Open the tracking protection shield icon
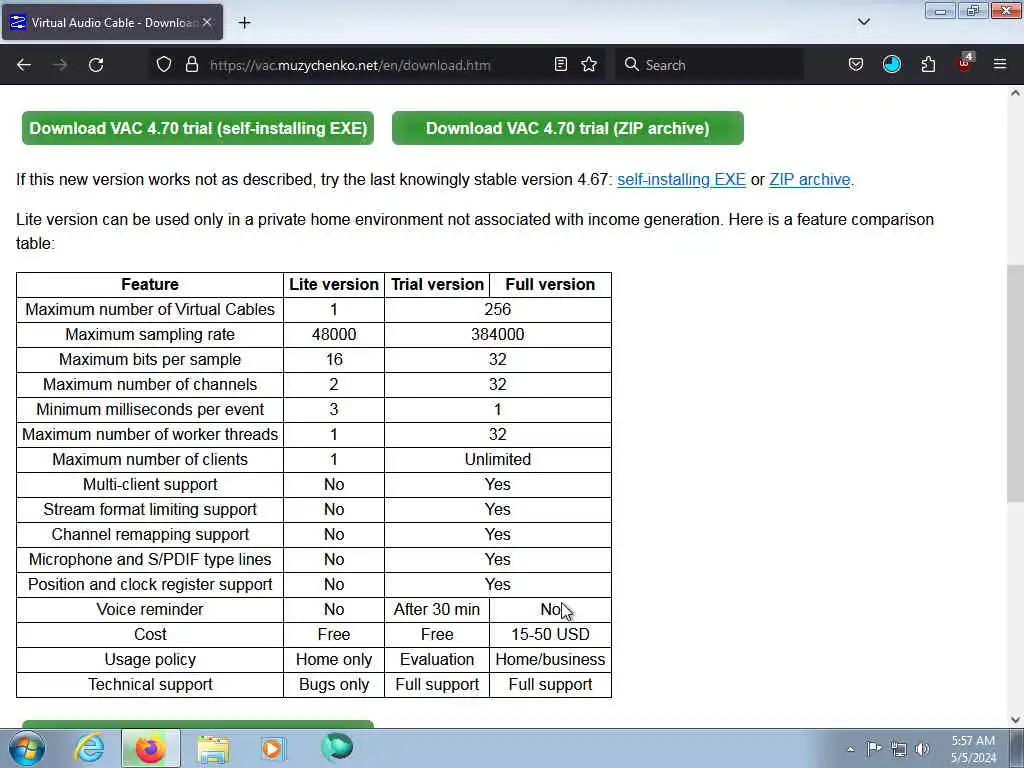This screenshot has width=1024, height=768. [x=164, y=65]
